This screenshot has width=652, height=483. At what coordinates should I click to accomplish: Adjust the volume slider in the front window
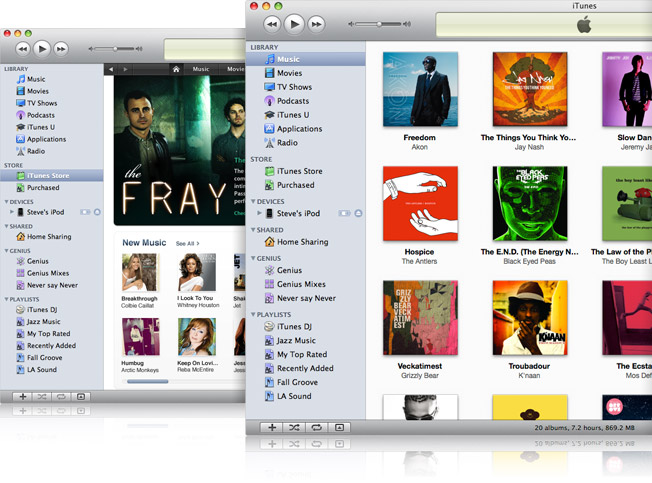pyautogui.click(x=379, y=23)
